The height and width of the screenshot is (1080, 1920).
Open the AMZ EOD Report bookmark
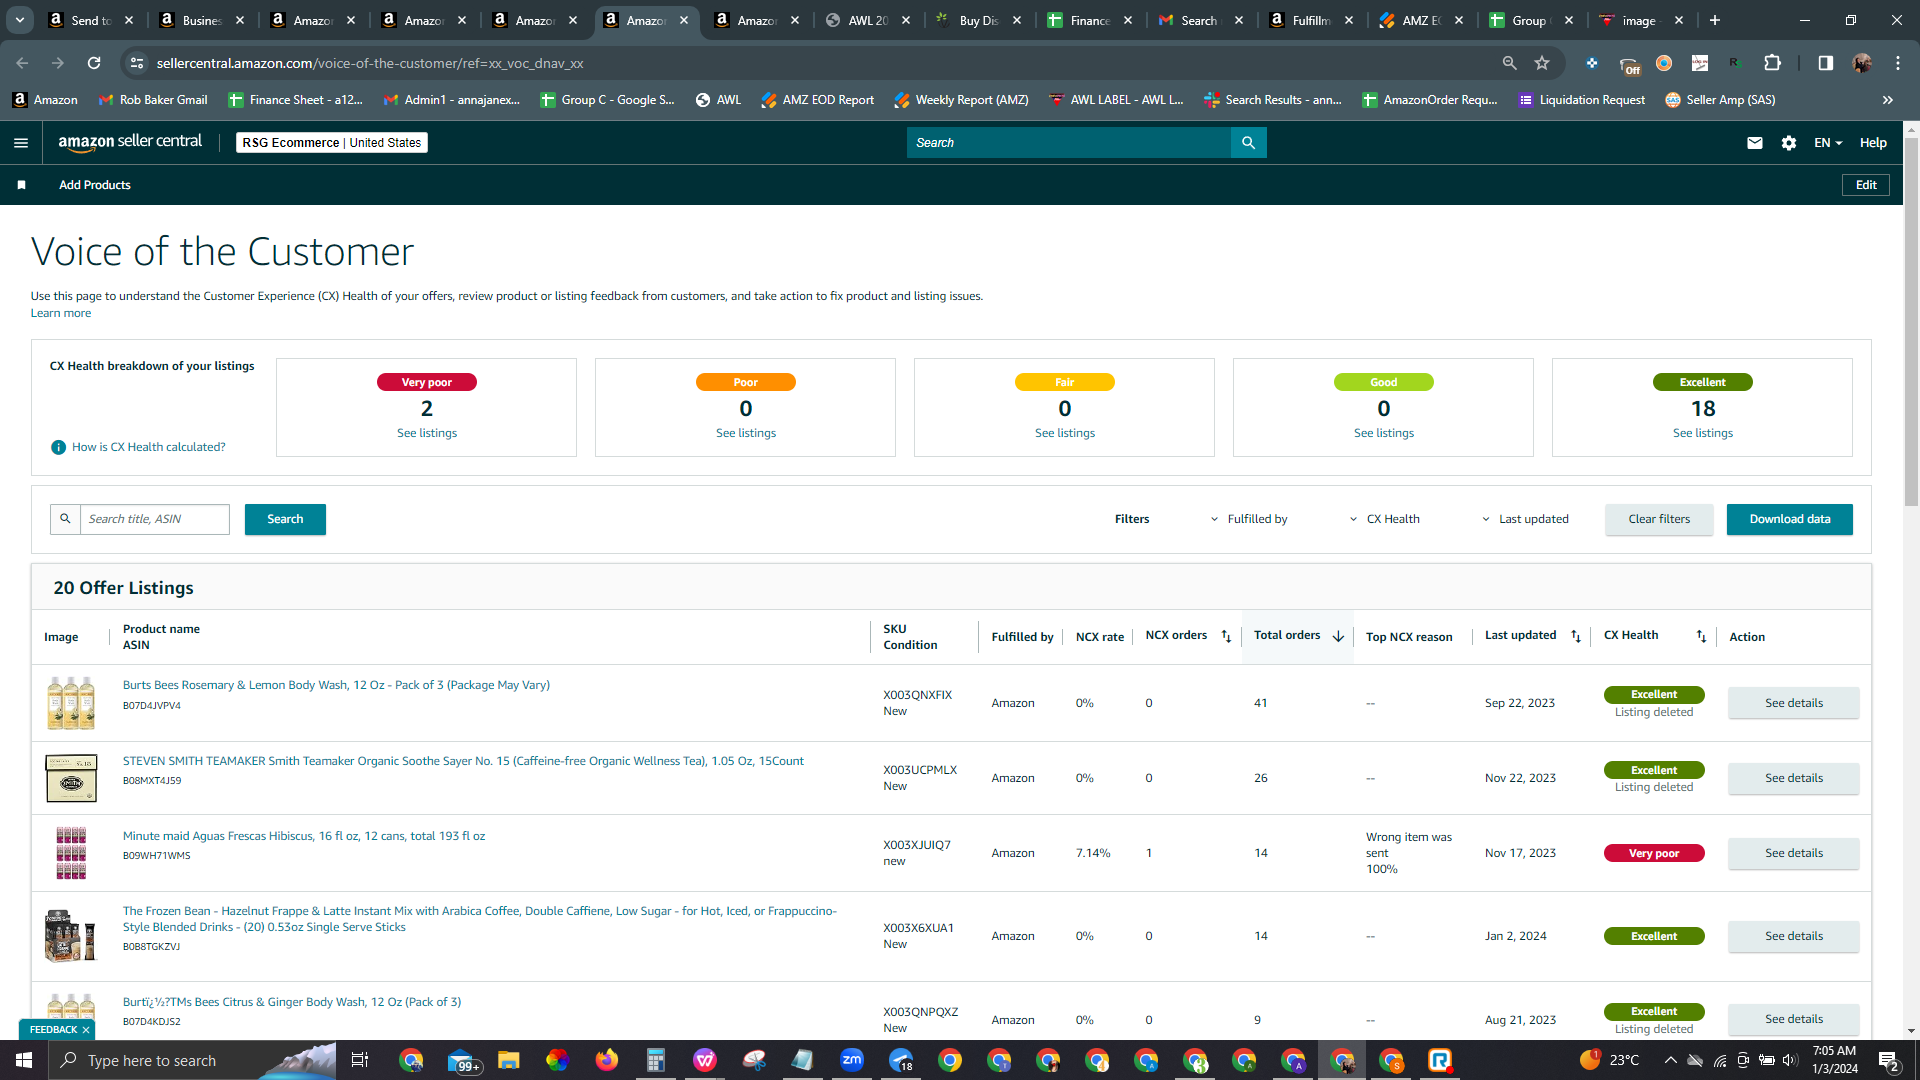[x=817, y=100]
